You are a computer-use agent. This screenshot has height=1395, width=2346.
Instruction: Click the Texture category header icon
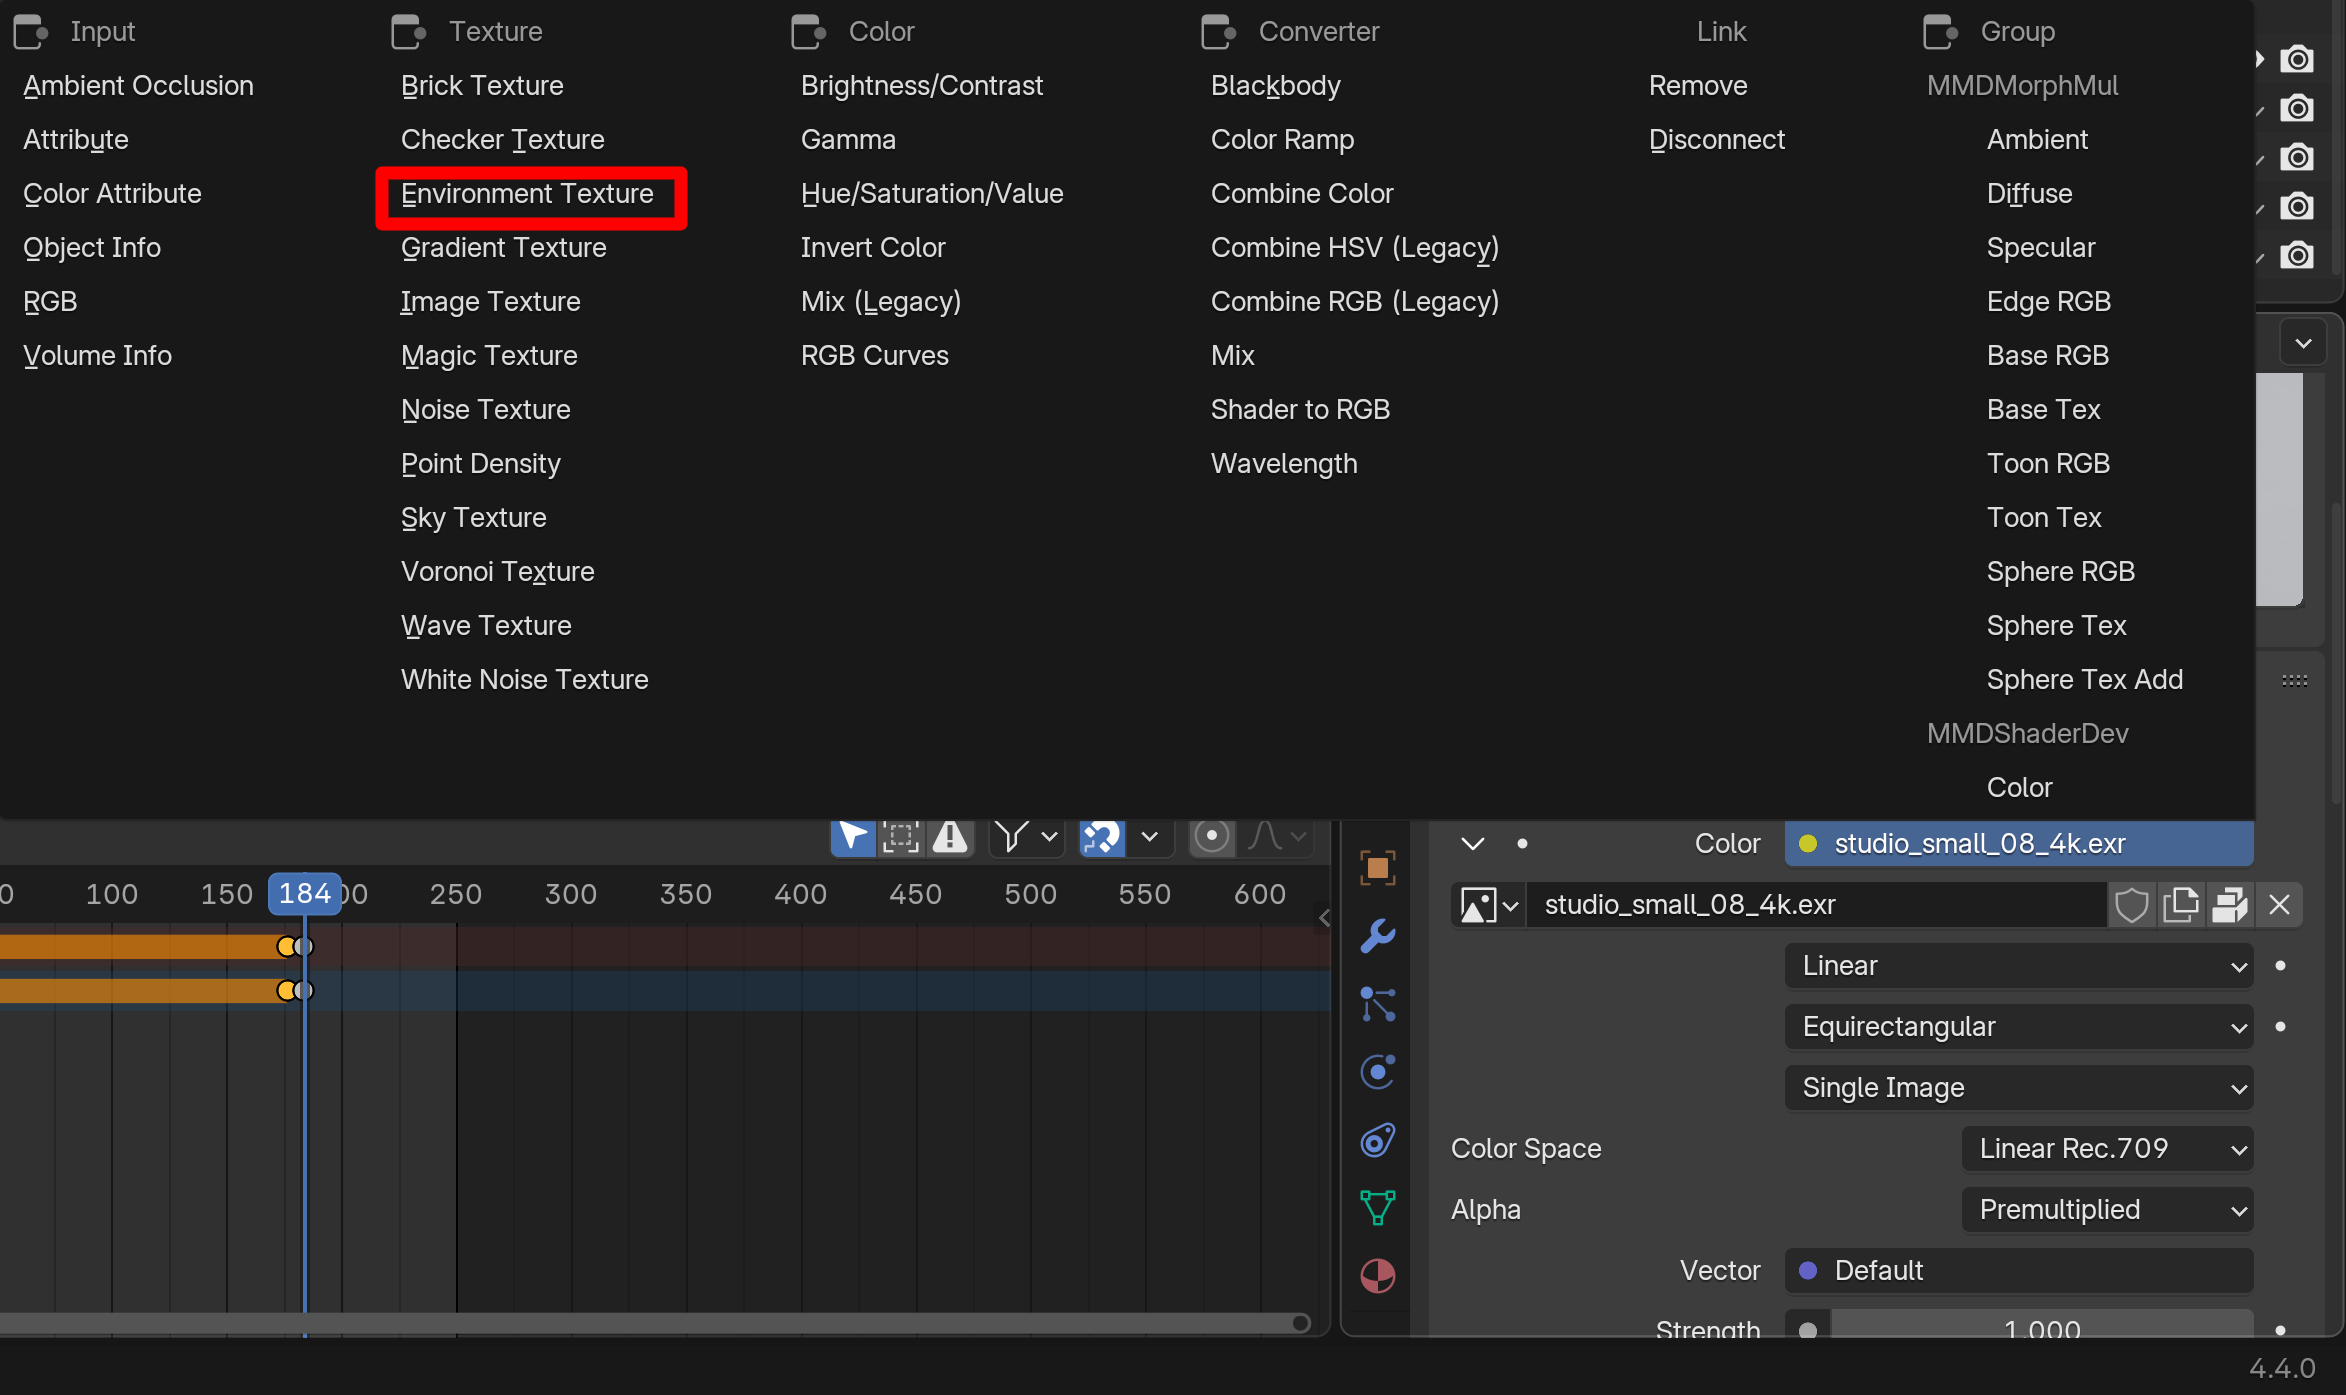point(409,32)
